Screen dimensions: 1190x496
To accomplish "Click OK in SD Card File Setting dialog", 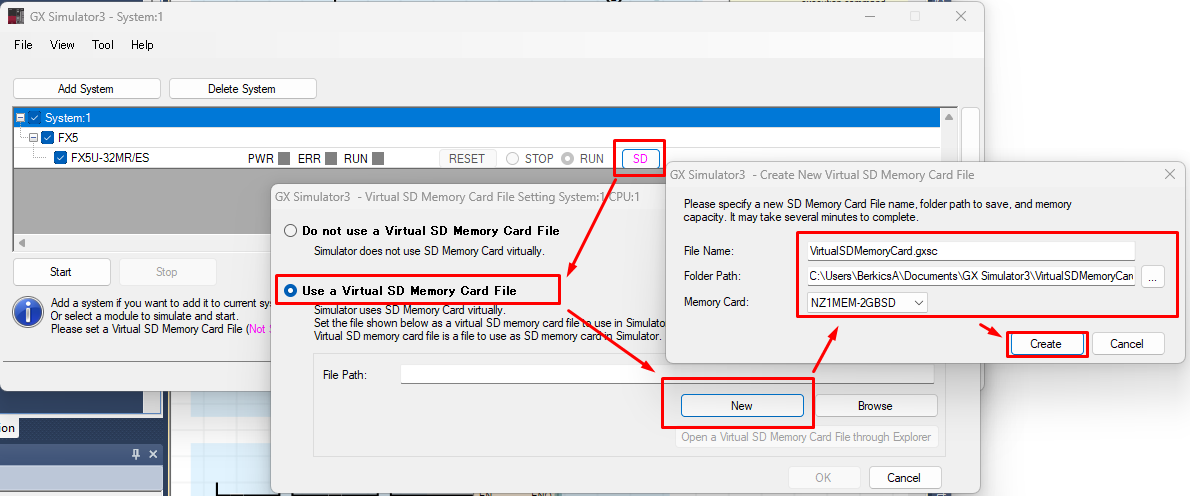I will click(x=823, y=478).
